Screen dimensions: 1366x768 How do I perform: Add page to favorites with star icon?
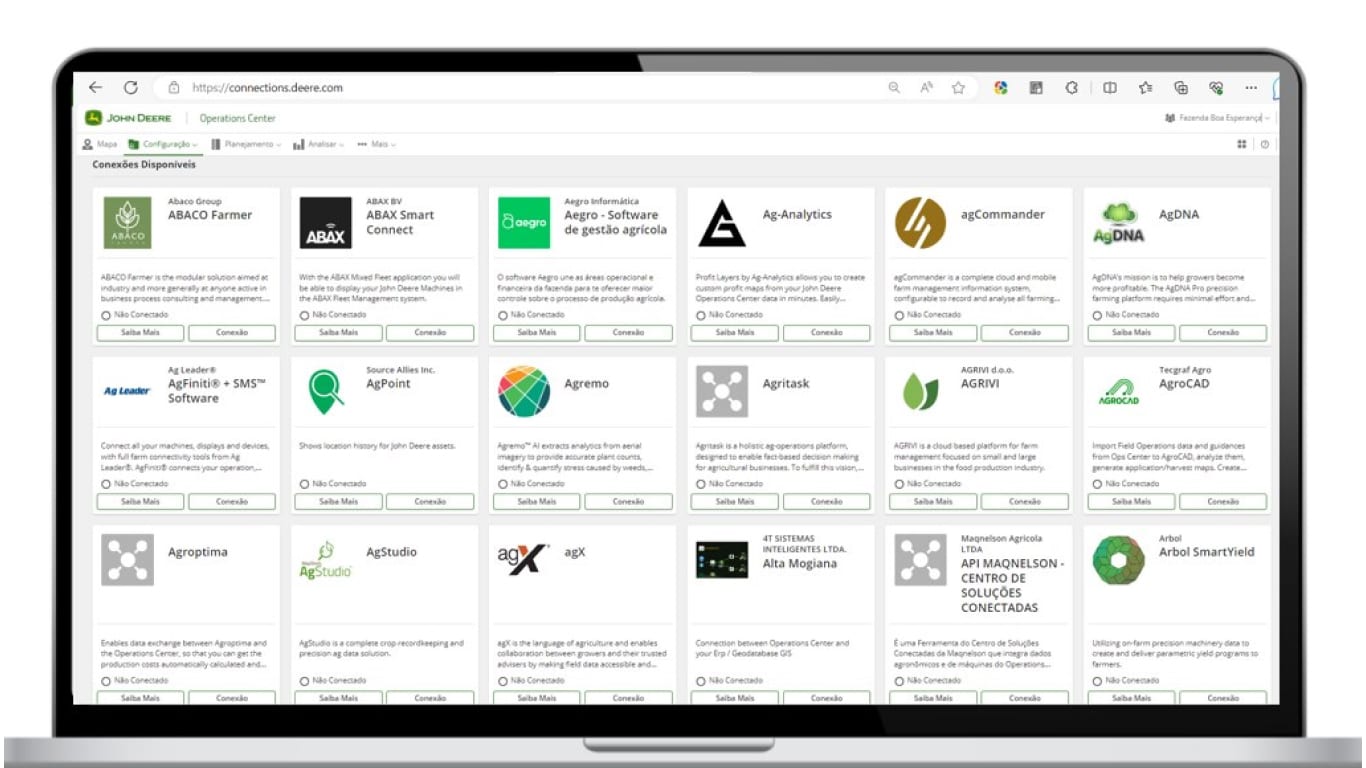pyautogui.click(x=958, y=88)
